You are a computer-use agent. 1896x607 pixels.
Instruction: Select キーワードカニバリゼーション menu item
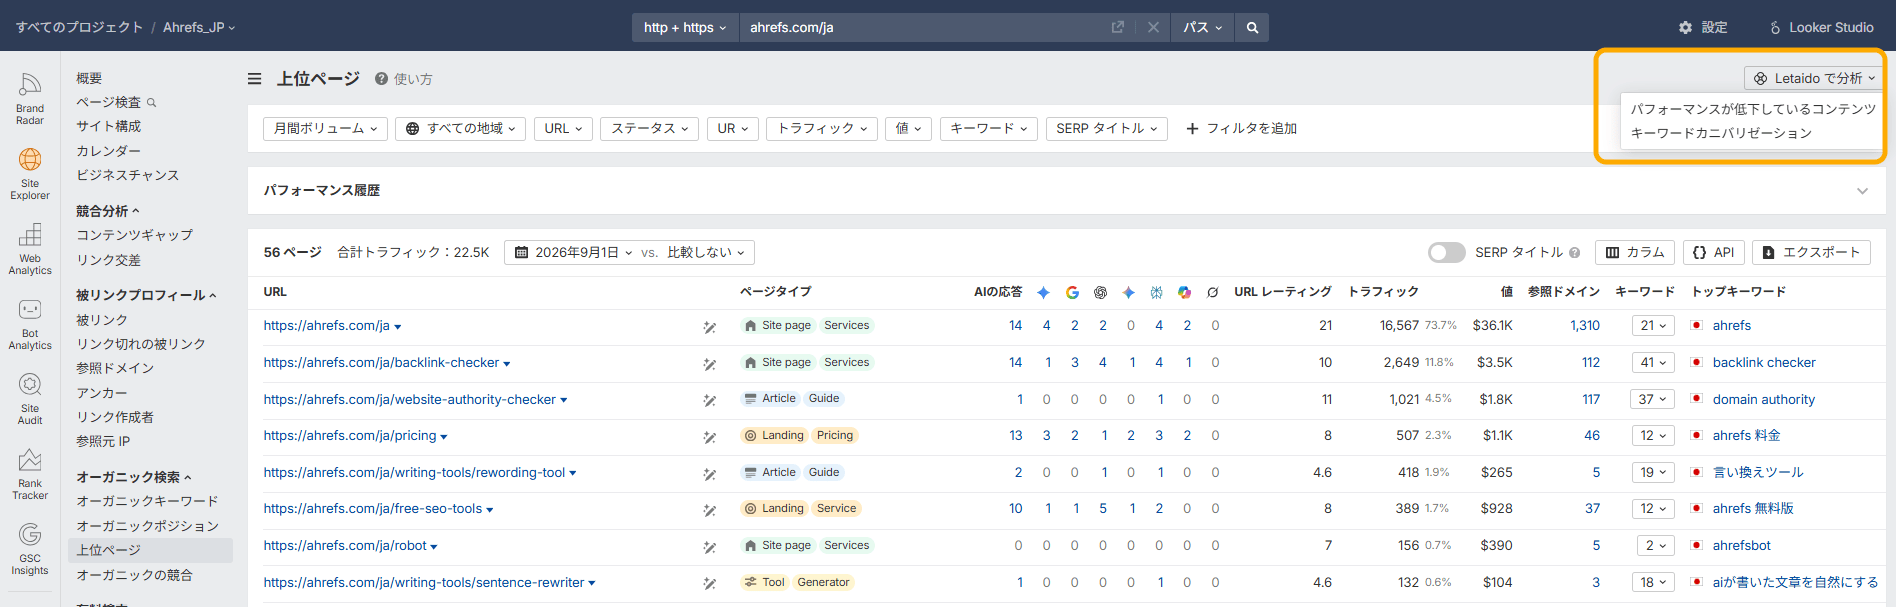pyautogui.click(x=1721, y=133)
